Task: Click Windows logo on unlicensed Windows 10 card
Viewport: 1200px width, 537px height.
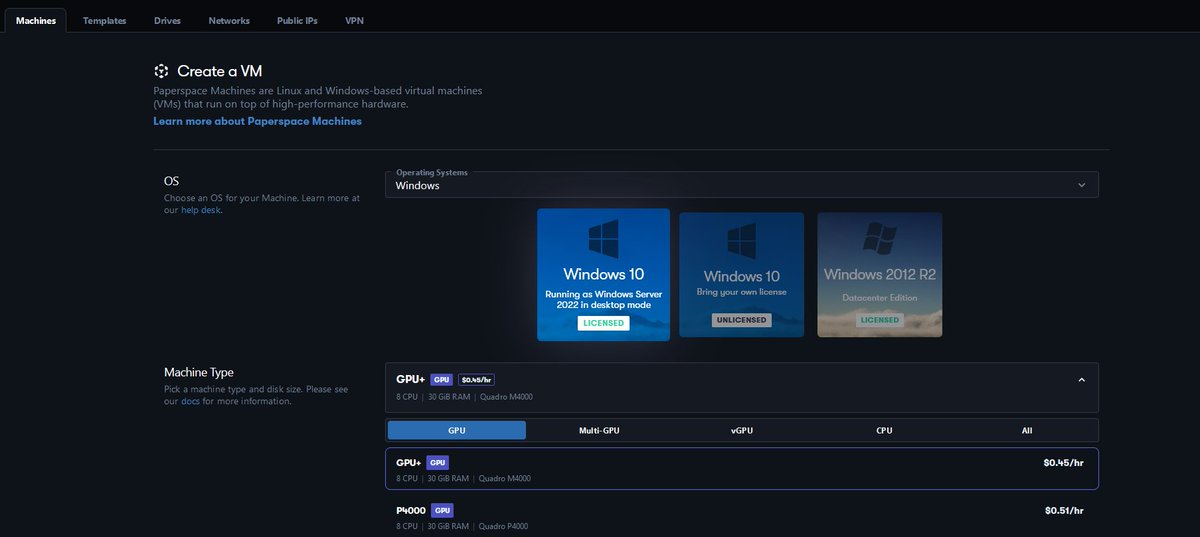Action: tap(741, 241)
